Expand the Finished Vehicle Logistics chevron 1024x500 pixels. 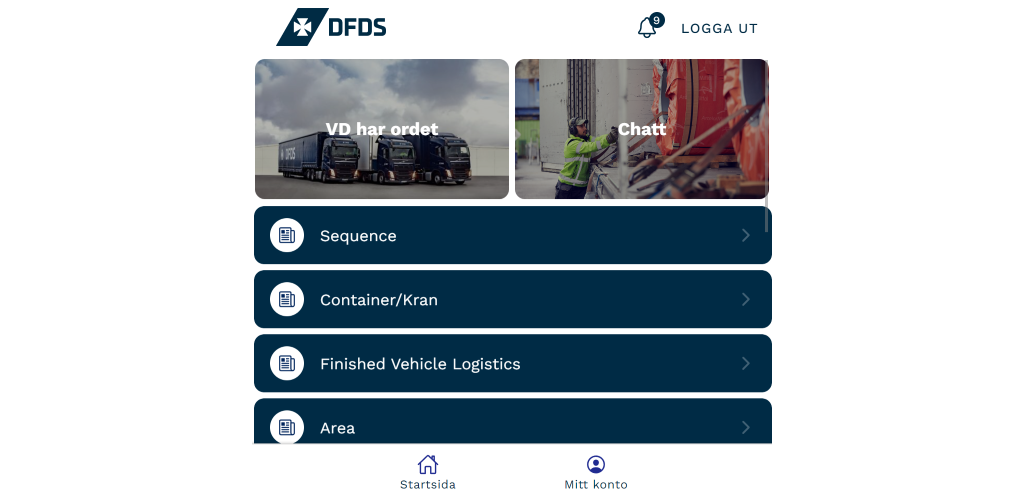[x=746, y=363]
